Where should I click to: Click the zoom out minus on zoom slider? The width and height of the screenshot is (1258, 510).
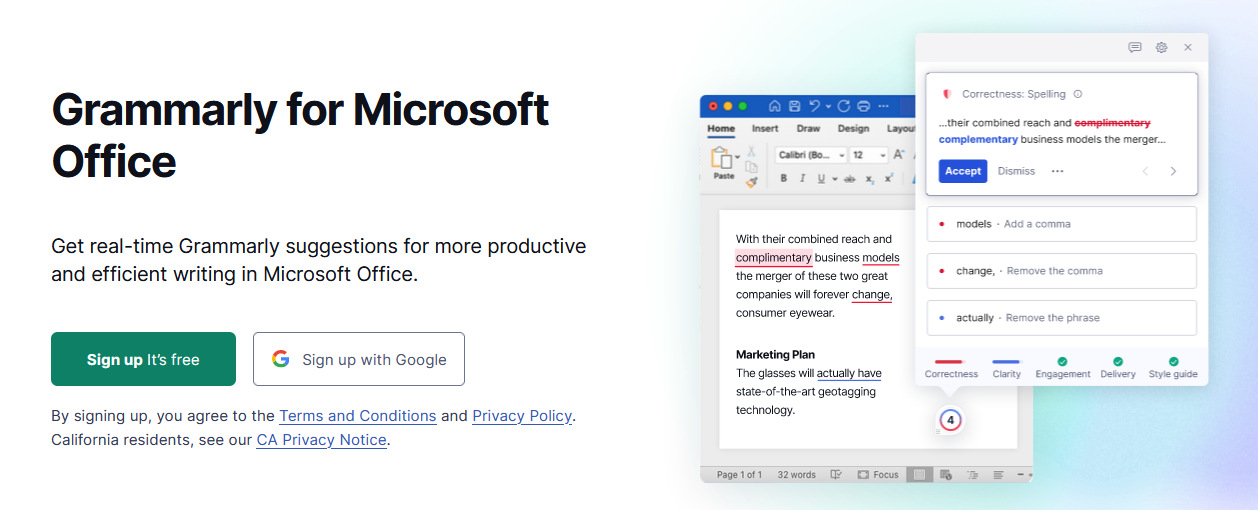click(1020, 474)
